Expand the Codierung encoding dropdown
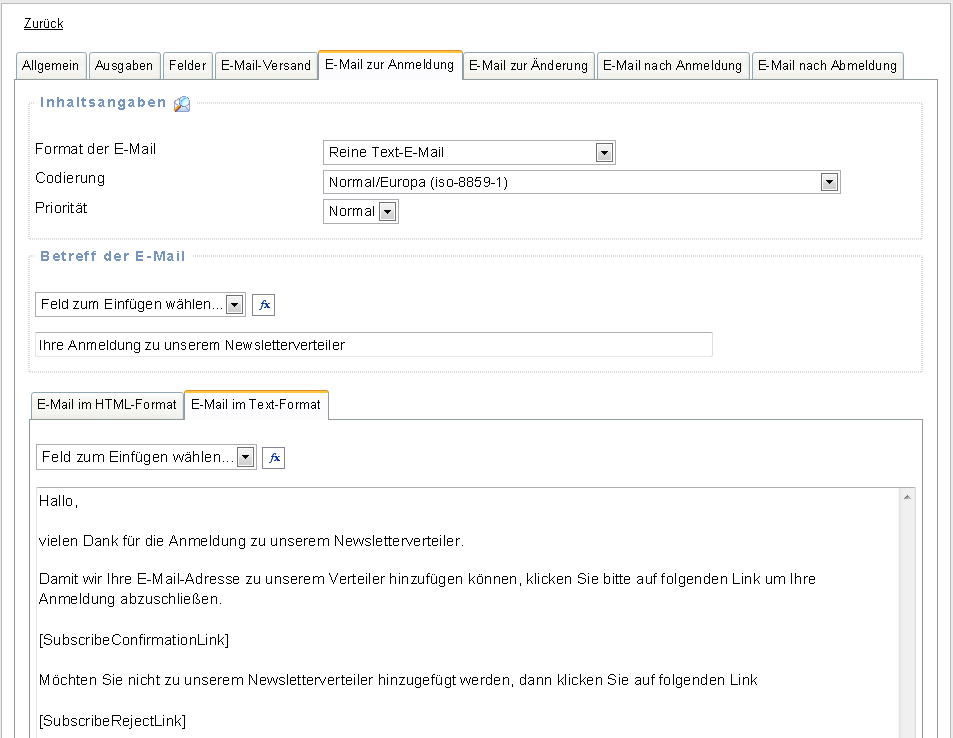 [581, 182]
